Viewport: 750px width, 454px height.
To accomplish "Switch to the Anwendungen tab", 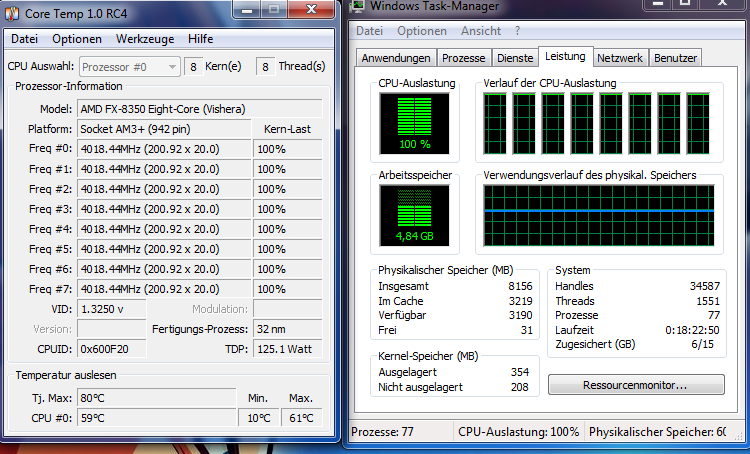I will [x=396, y=58].
